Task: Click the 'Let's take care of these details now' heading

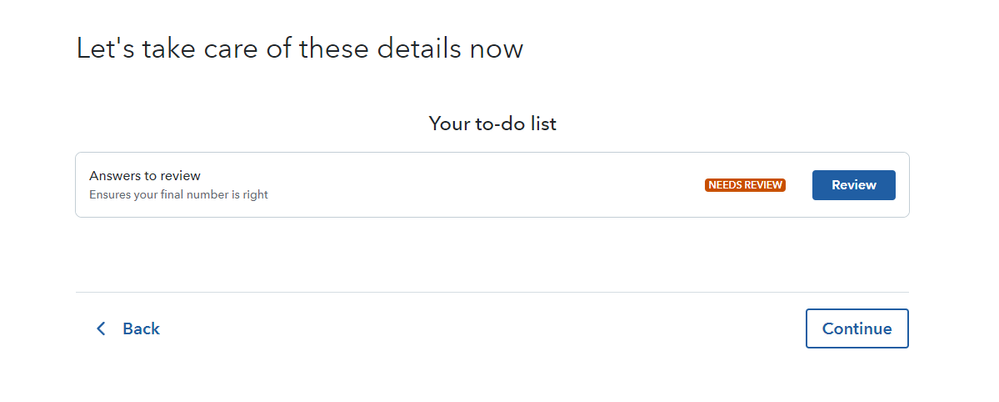Action: (299, 49)
